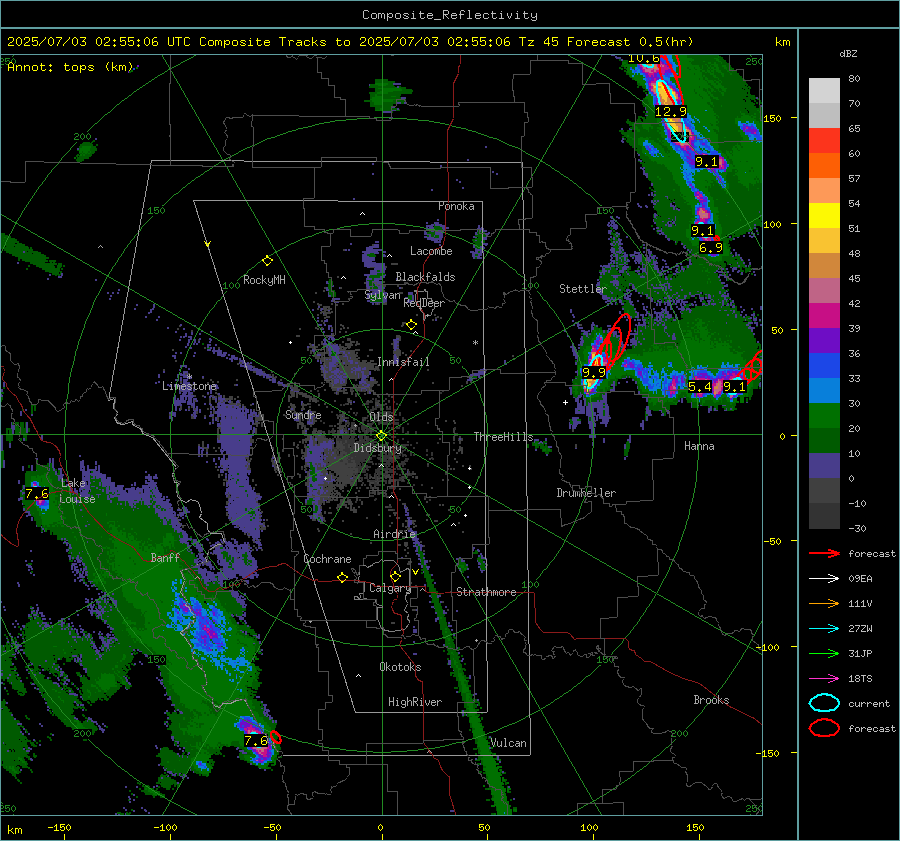Click the Strathmore city label
Image resolution: width=900 pixels, height=841 pixels.
(x=486, y=592)
